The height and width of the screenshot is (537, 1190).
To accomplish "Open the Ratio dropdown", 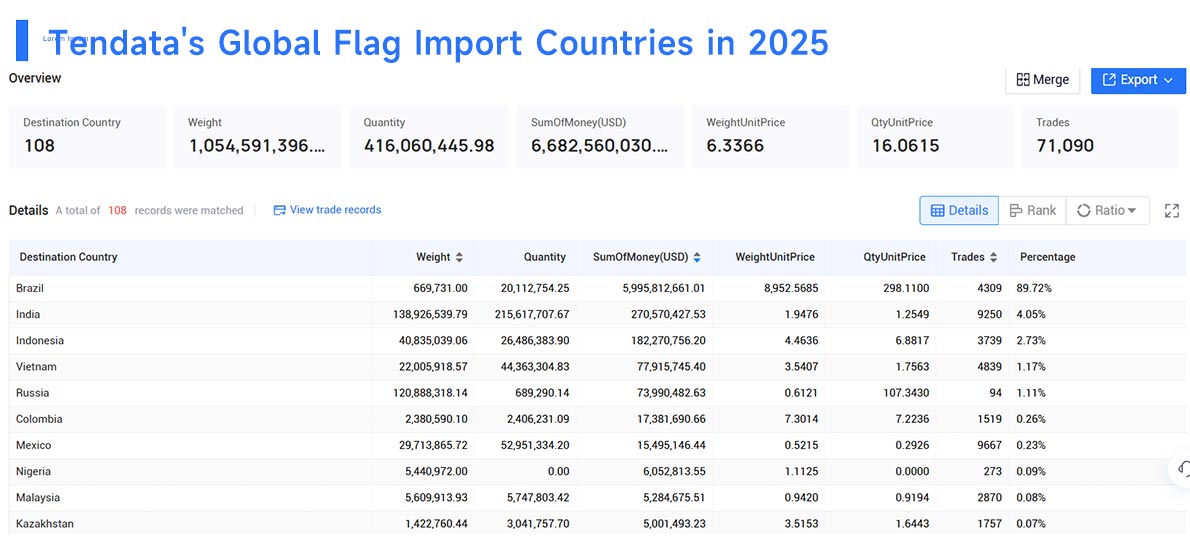I will (x=1107, y=210).
